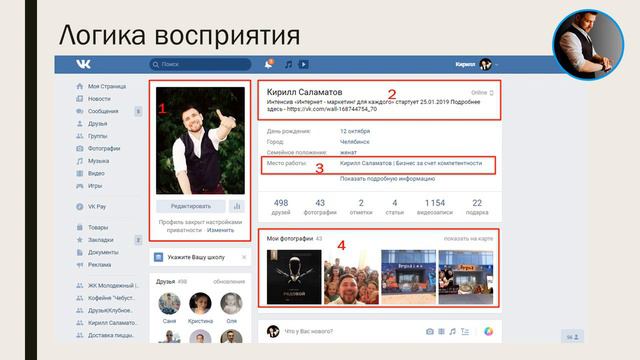Viewport: 640px width, 360px height.
Task: Click the Изменить privacy link
Action: (x=220, y=230)
